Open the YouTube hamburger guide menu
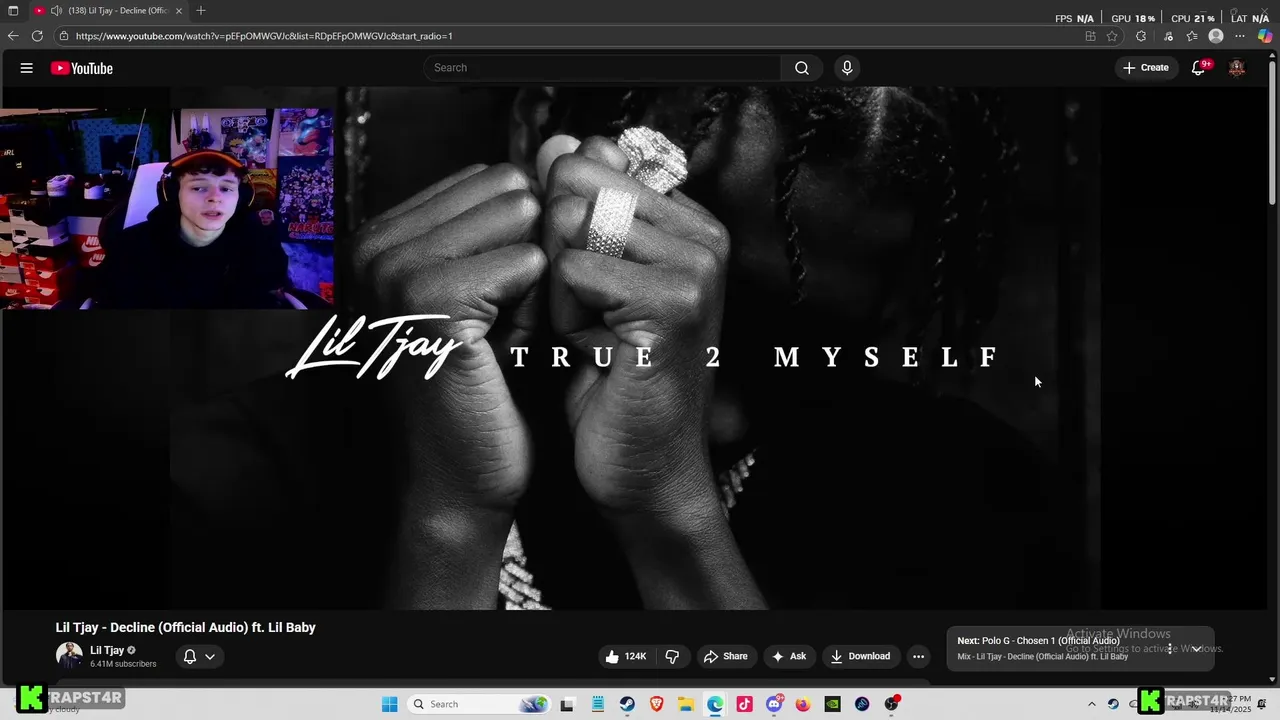This screenshot has height=720, width=1280. pyautogui.click(x=26, y=68)
